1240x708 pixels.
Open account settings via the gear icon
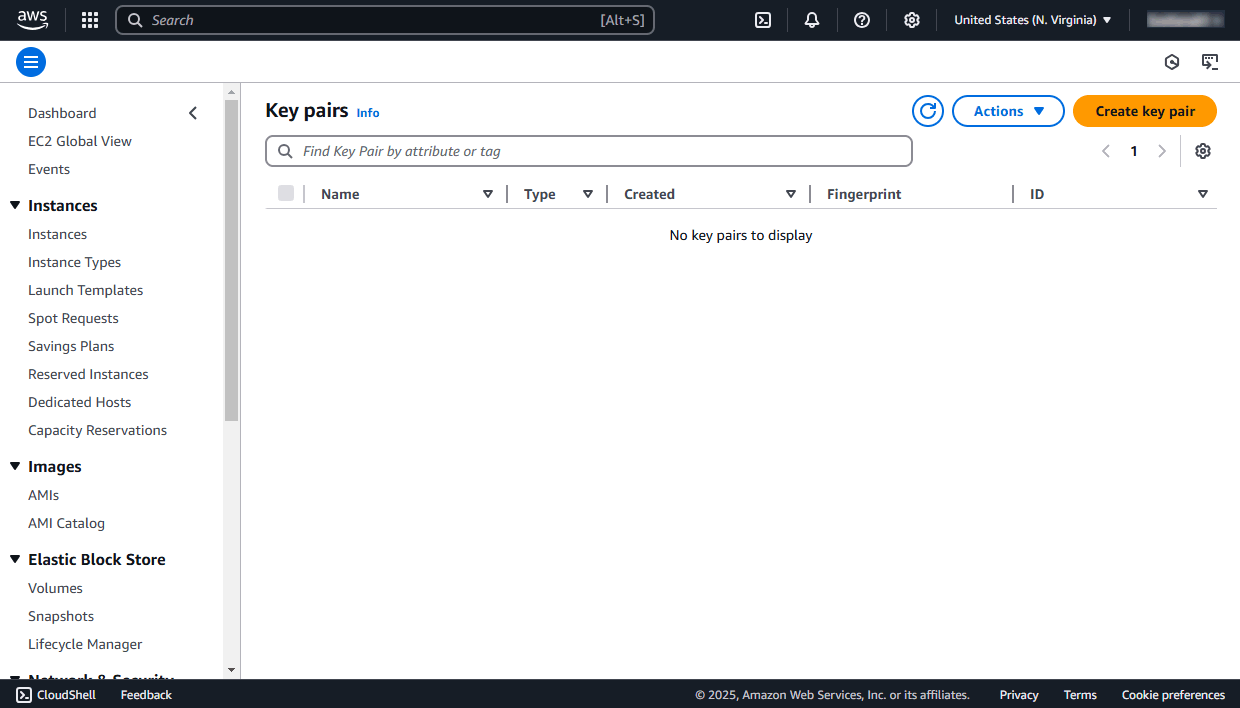point(911,20)
